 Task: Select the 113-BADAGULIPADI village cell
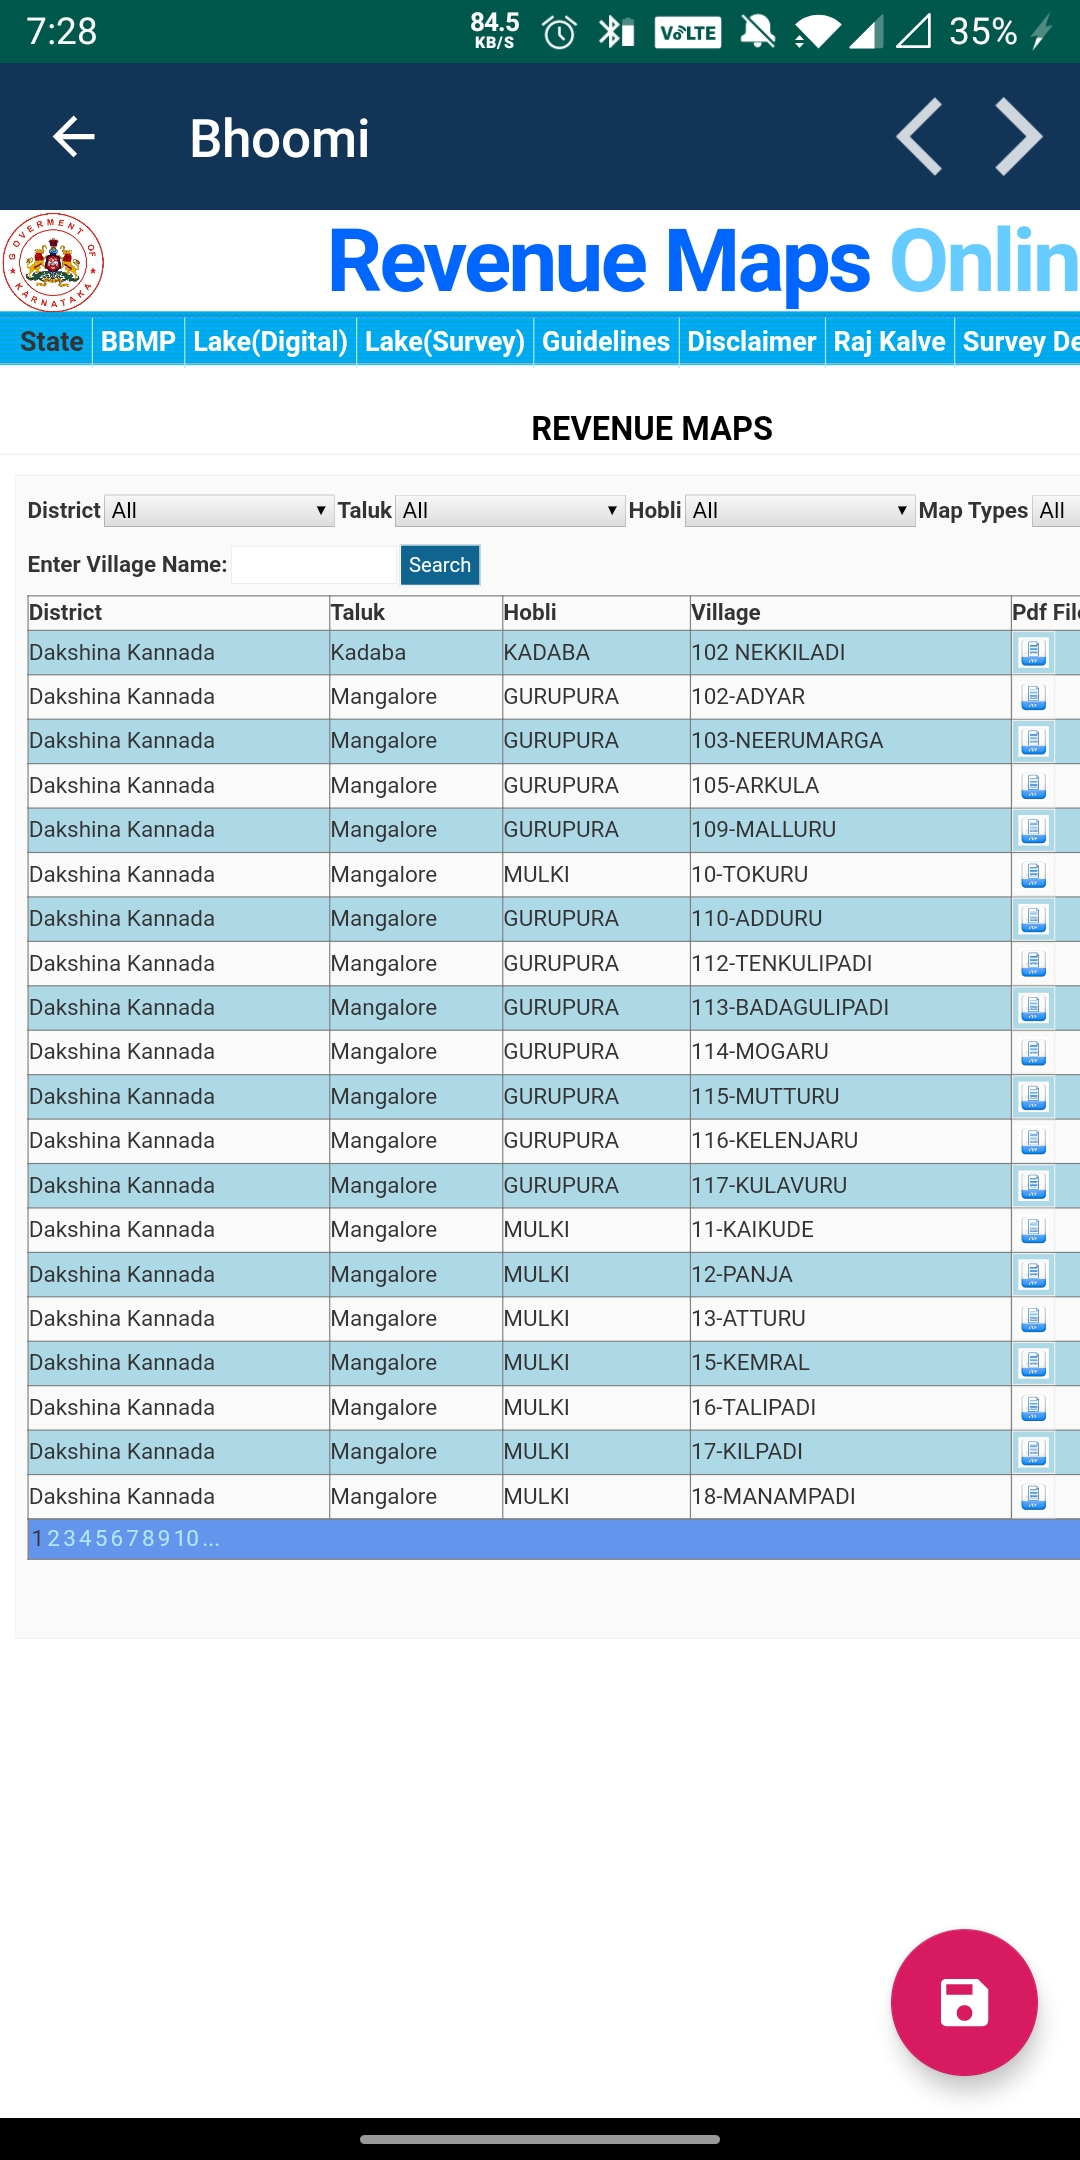pyautogui.click(x=850, y=1008)
